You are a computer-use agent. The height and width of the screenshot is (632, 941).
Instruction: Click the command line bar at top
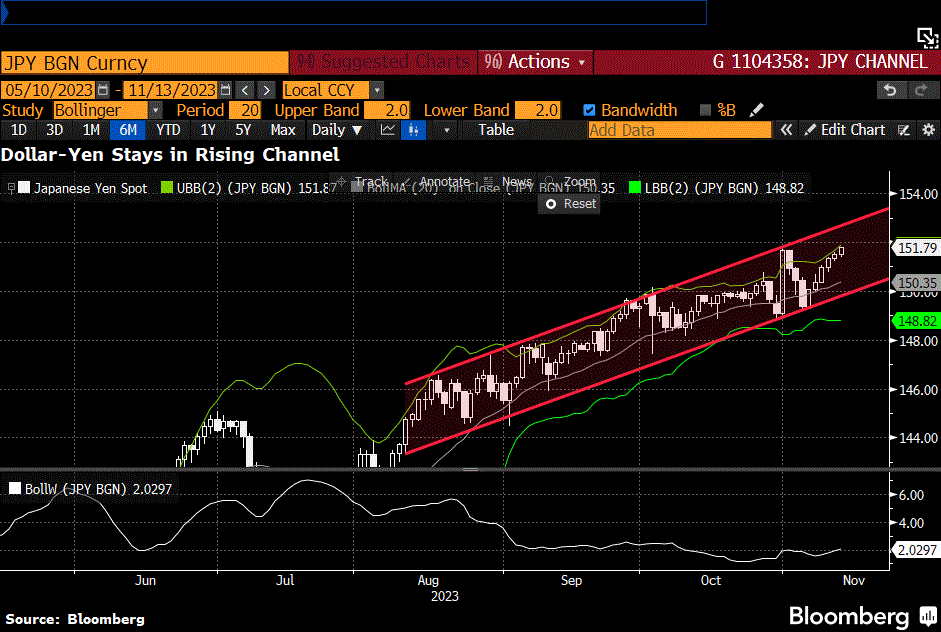point(353,12)
